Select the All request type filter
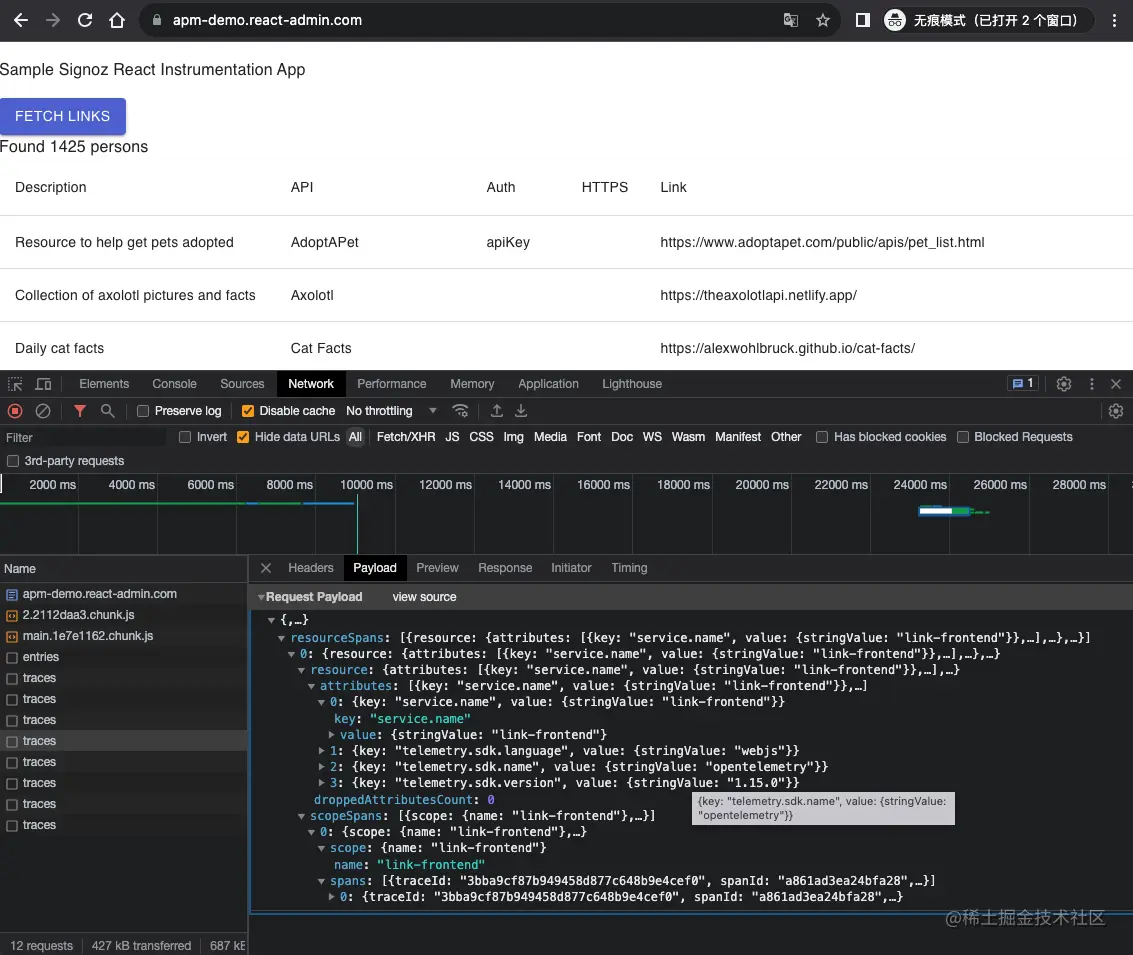Image resolution: width=1133 pixels, height=955 pixels. 356,437
